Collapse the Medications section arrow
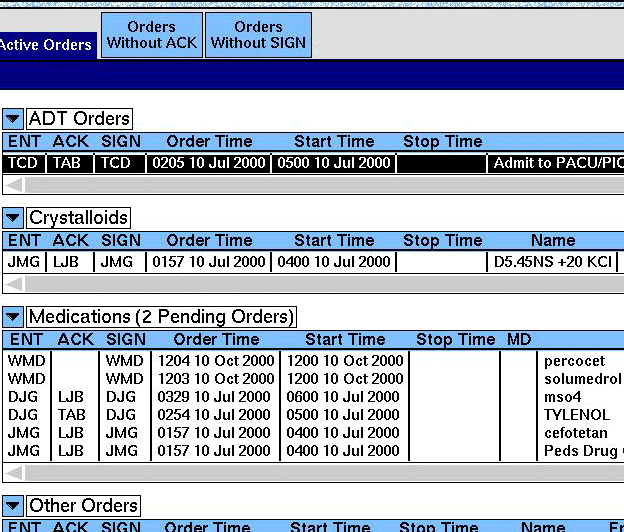The width and height of the screenshot is (624, 532). click(x=13, y=317)
